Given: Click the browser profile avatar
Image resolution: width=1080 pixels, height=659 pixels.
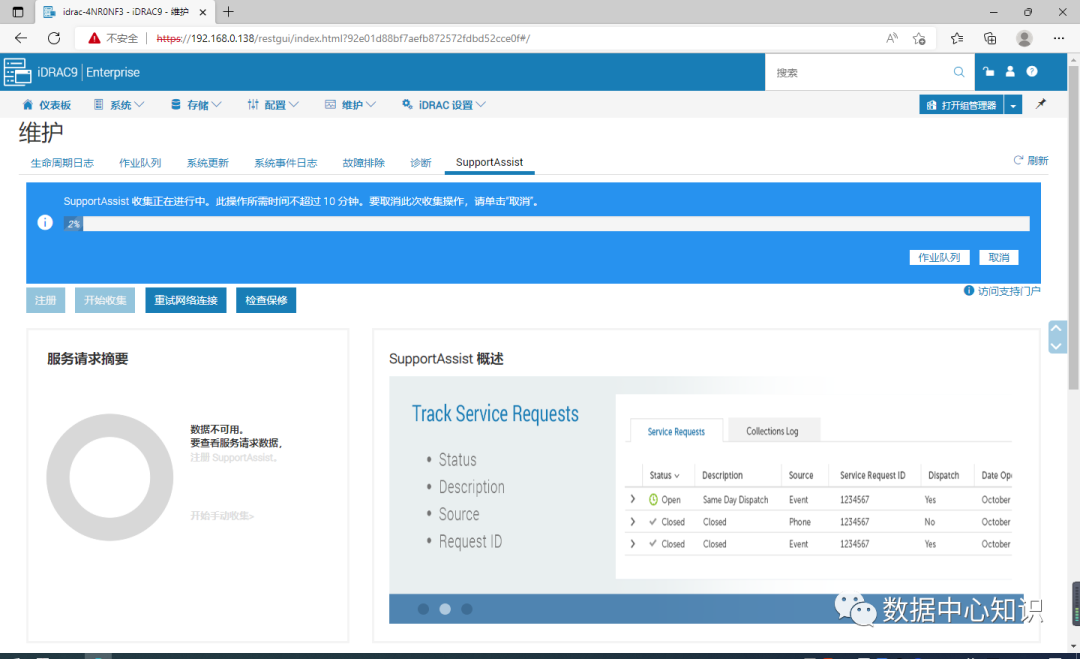Looking at the screenshot, I should coord(1024,38).
